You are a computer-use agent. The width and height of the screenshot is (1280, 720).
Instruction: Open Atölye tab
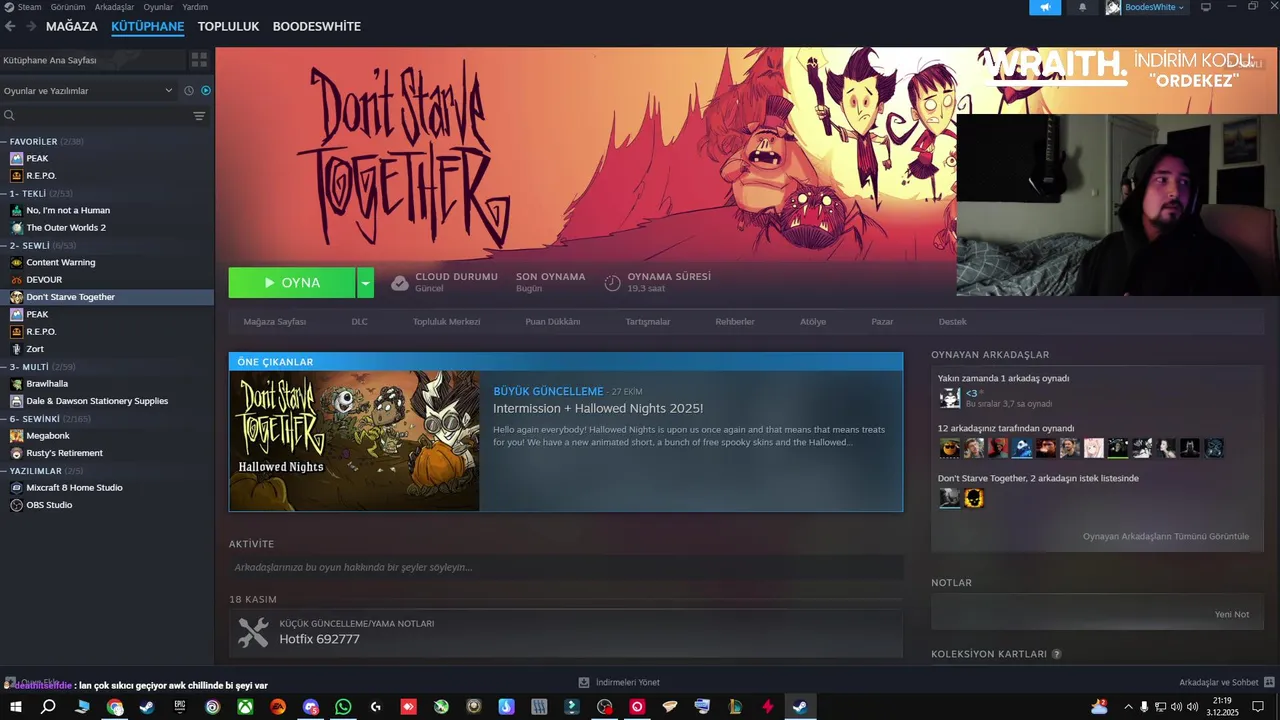(813, 322)
